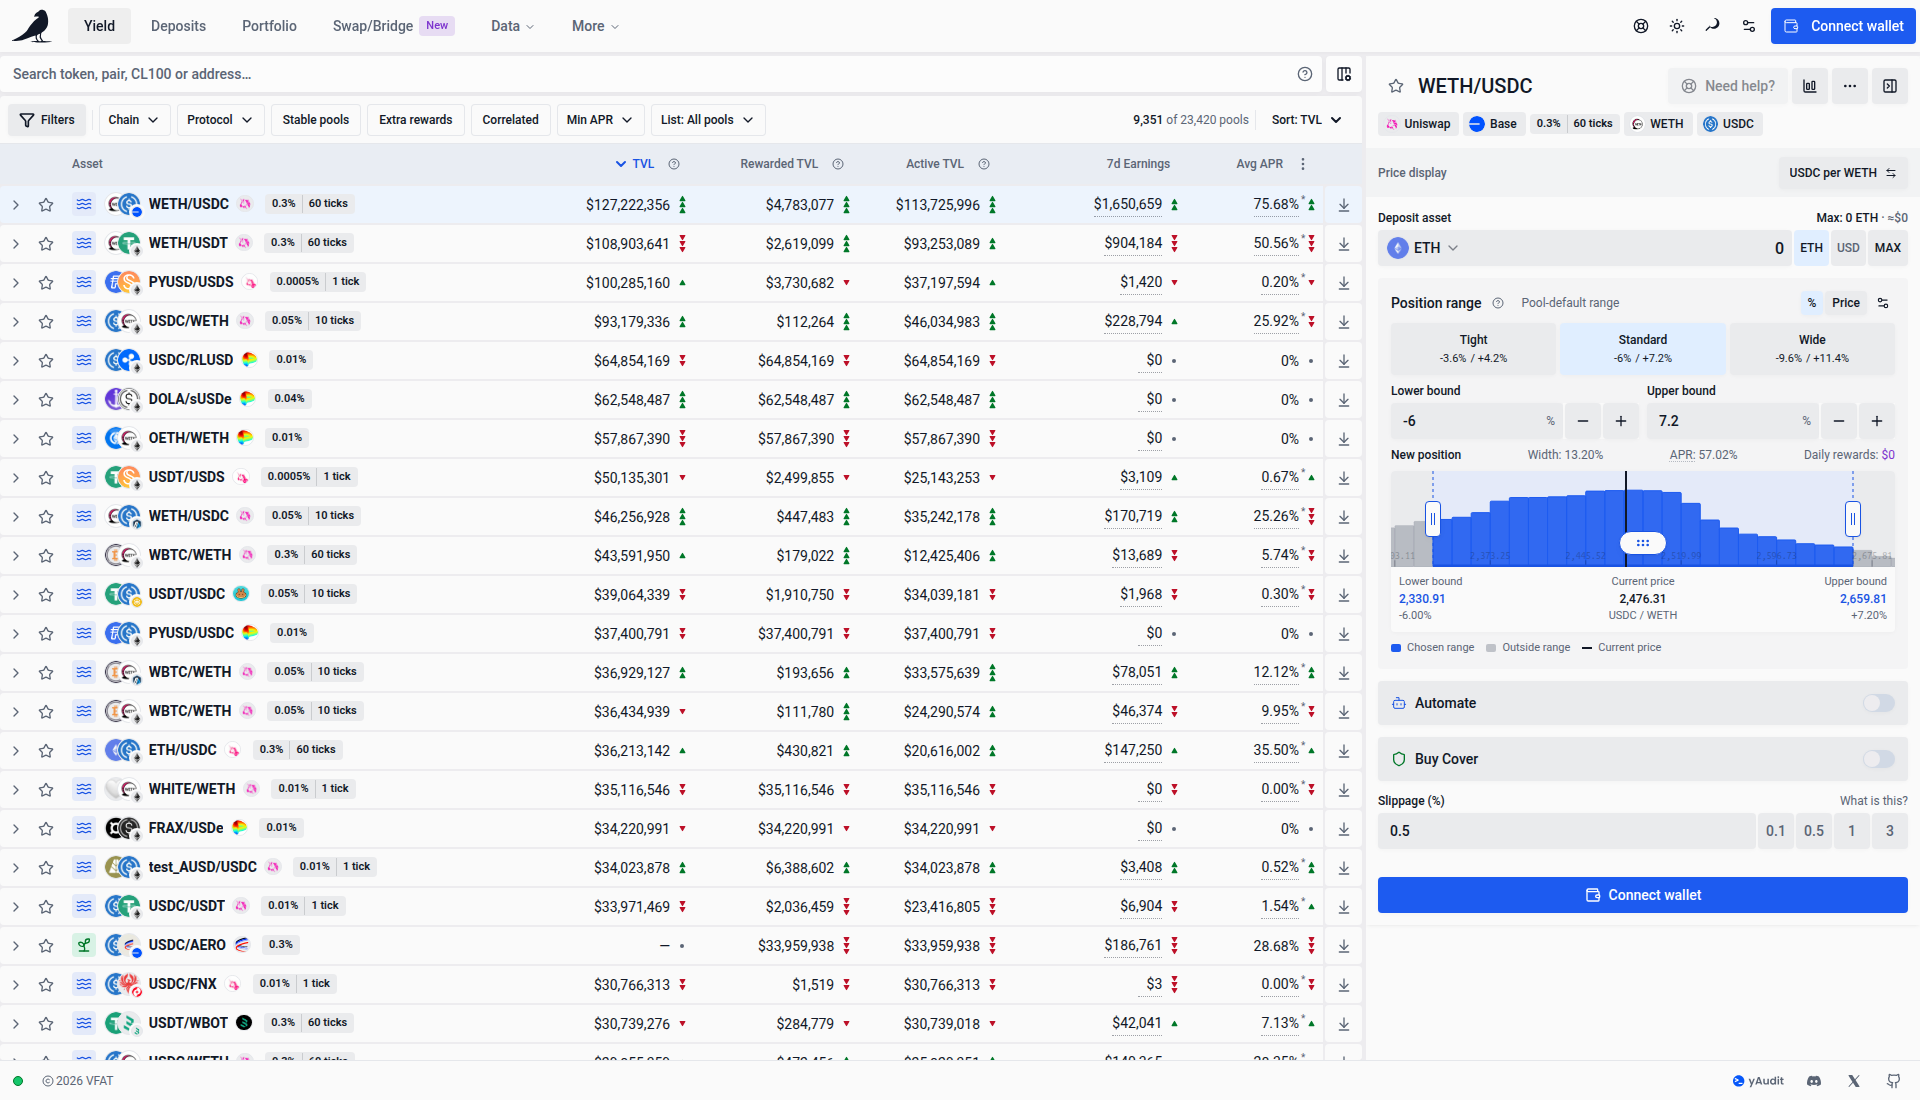1920x1100 pixels.
Task: Open the search help question-mark icon
Action: (1305, 74)
